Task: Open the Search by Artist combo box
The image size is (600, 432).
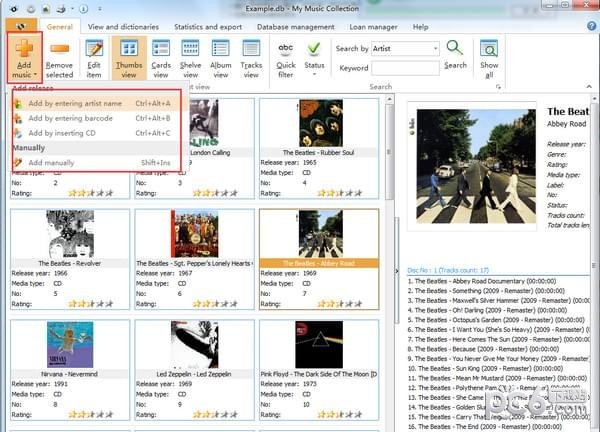Action: coord(405,49)
